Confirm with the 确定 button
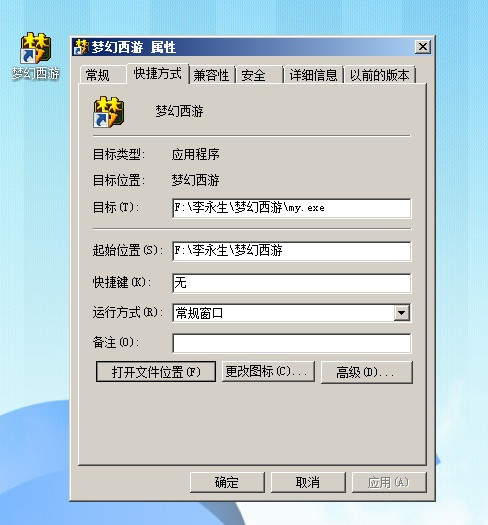The height and width of the screenshot is (525, 488). [227, 482]
